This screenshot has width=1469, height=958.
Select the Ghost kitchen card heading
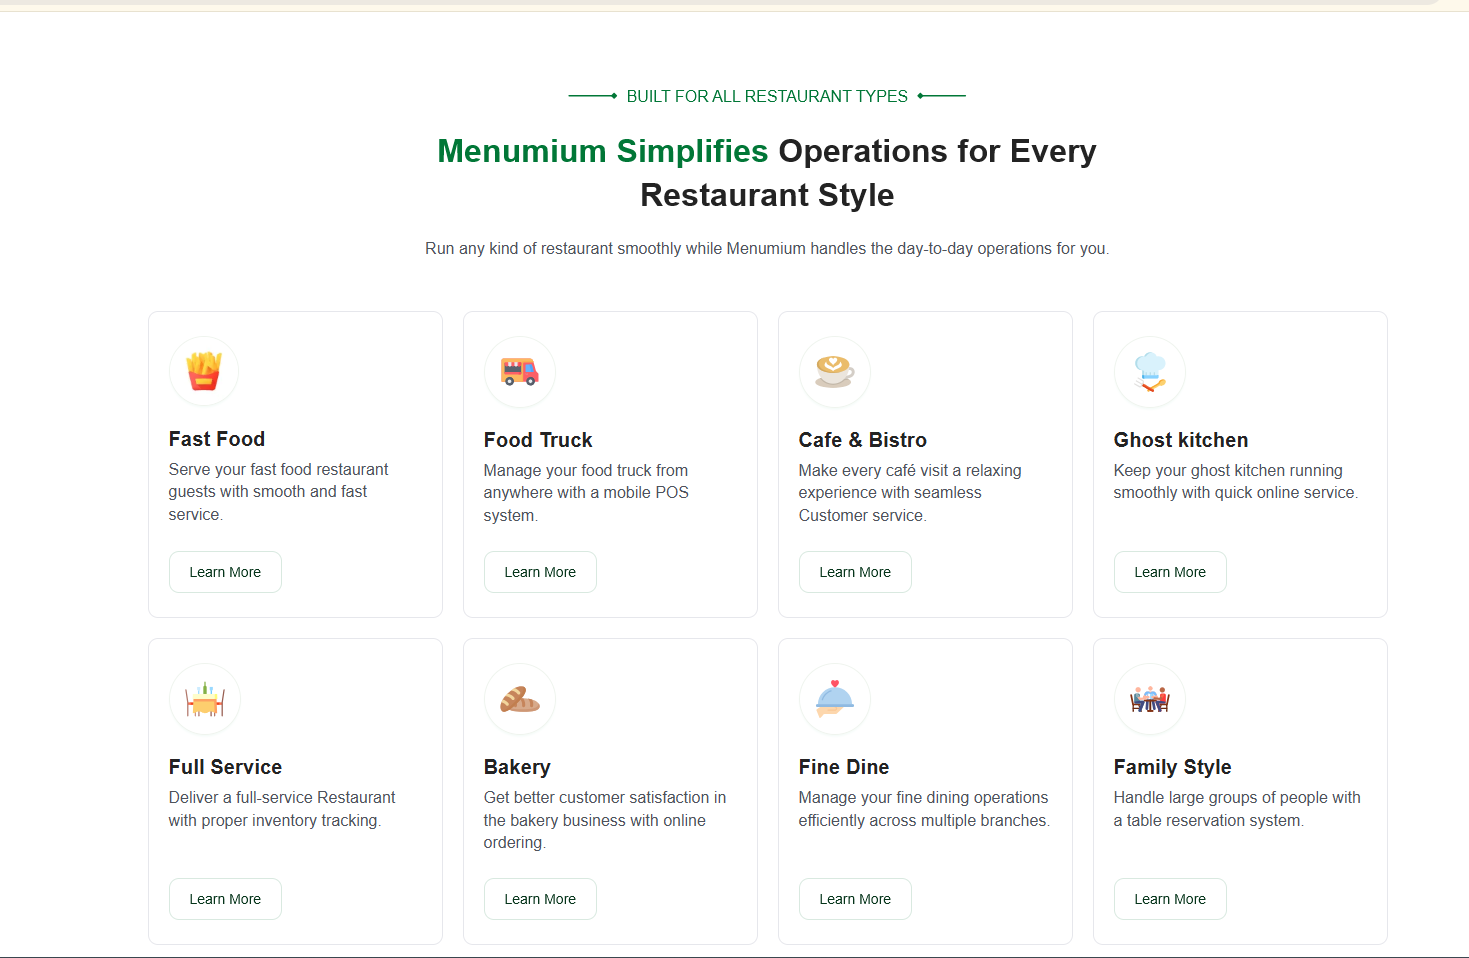tap(1181, 439)
